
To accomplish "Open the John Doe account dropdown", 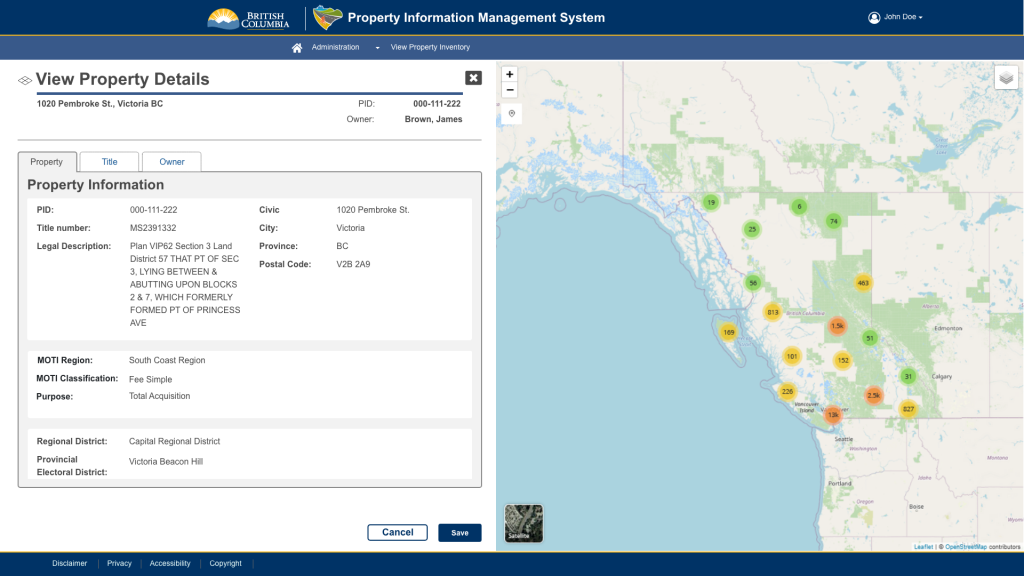I will click(898, 17).
